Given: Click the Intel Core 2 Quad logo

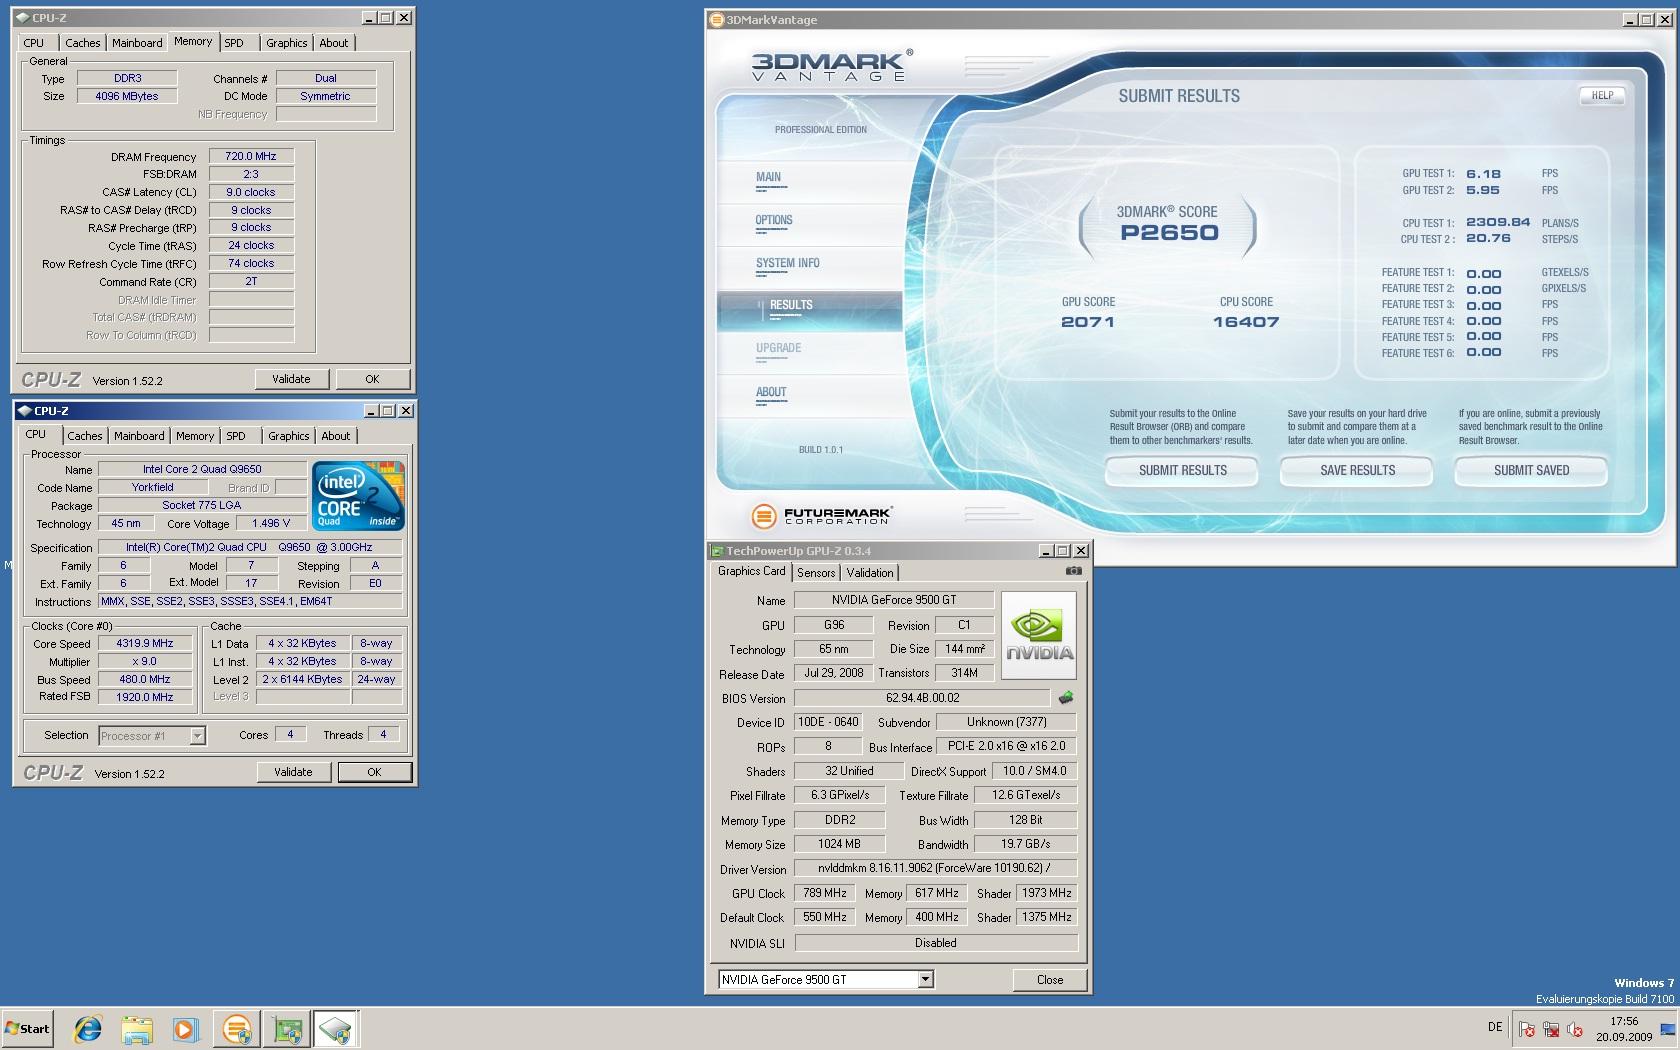Looking at the screenshot, I should pyautogui.click(x=358, y=495).
